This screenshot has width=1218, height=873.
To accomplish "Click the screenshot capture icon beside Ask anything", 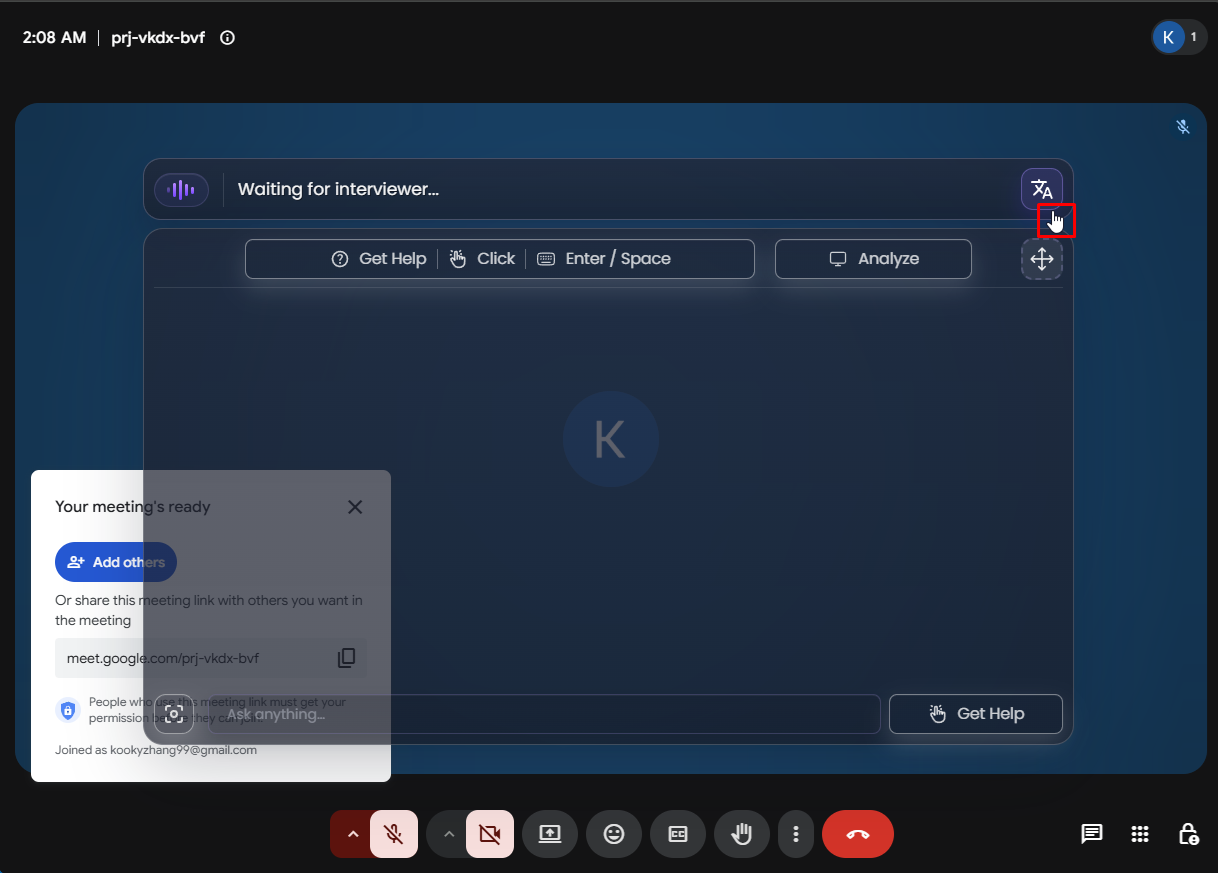I will pyautogui.click(x=174, y=714).
